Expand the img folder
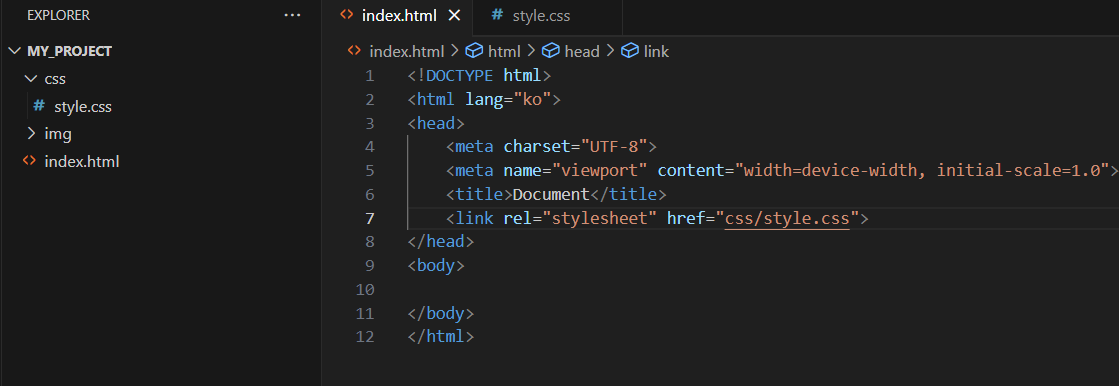Image resolution: width=1119 pixels, height=386 pixels. click(30, 133)
